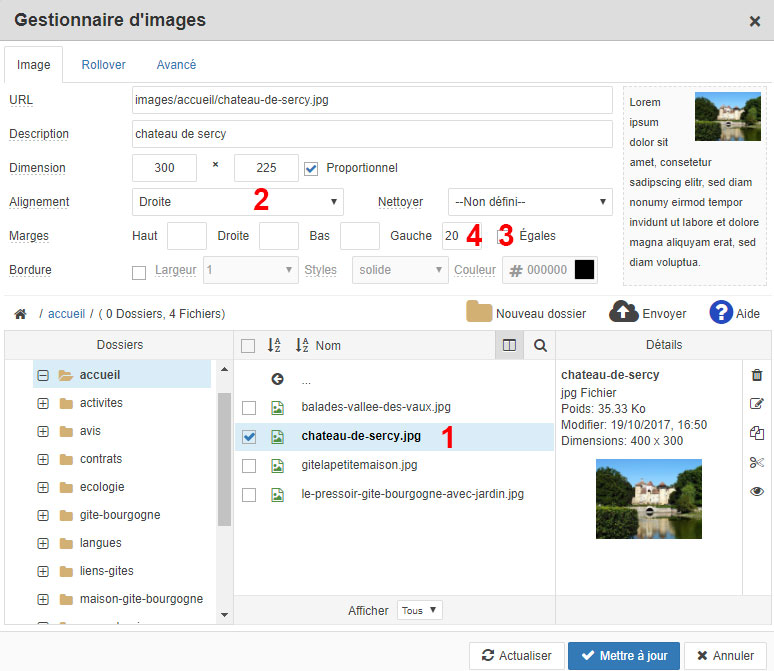The width and height of the screenshot is (774, 671).
Task: Click image icon of le-pressoir-gite-bourgogne-avec-jardin.jpg
Action: (277, 495)
